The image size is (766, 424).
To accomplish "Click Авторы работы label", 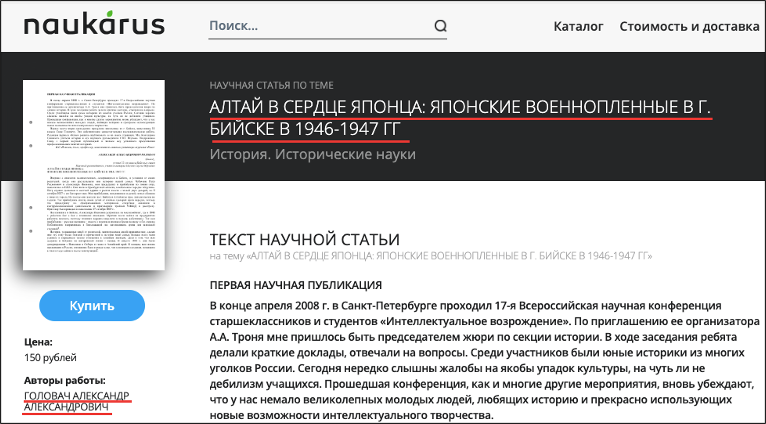I will tap(64, 381).
